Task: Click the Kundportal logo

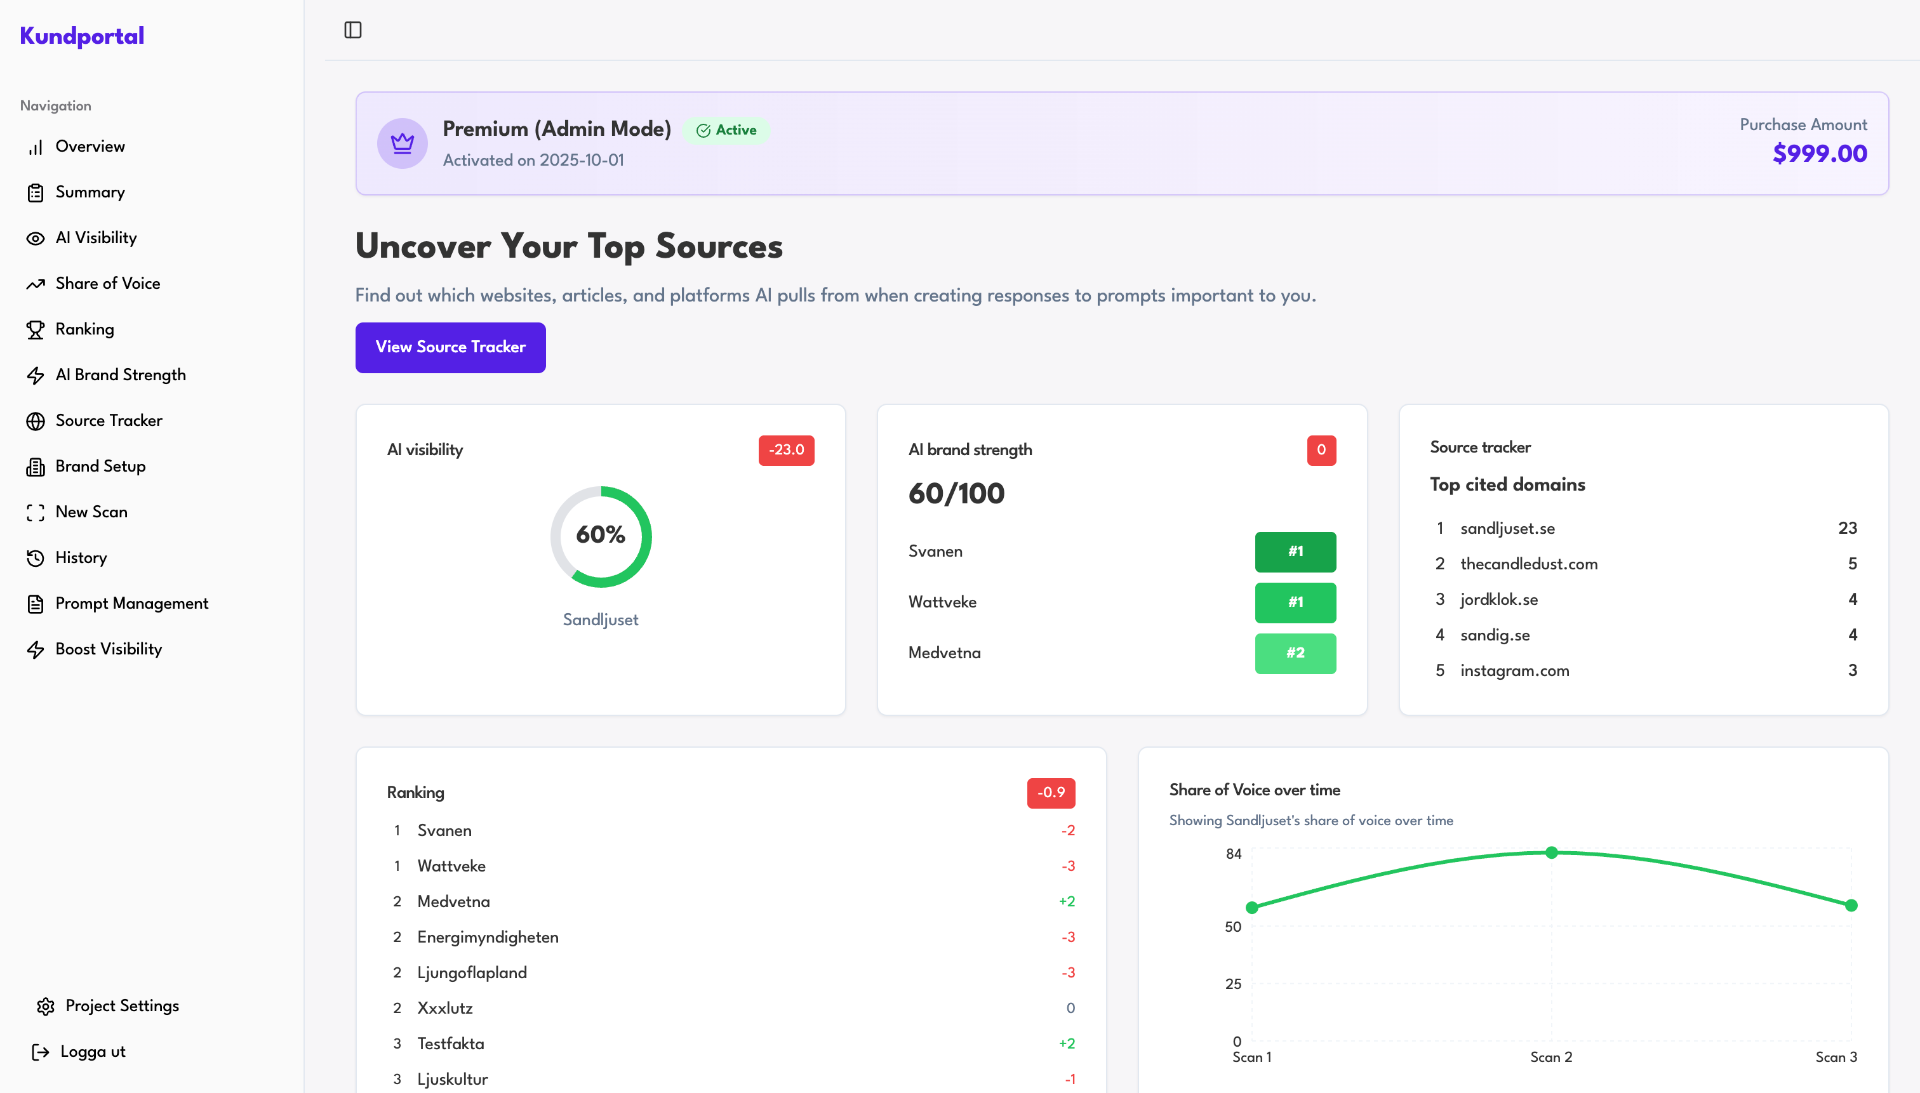Action: (x=81, y=35)
